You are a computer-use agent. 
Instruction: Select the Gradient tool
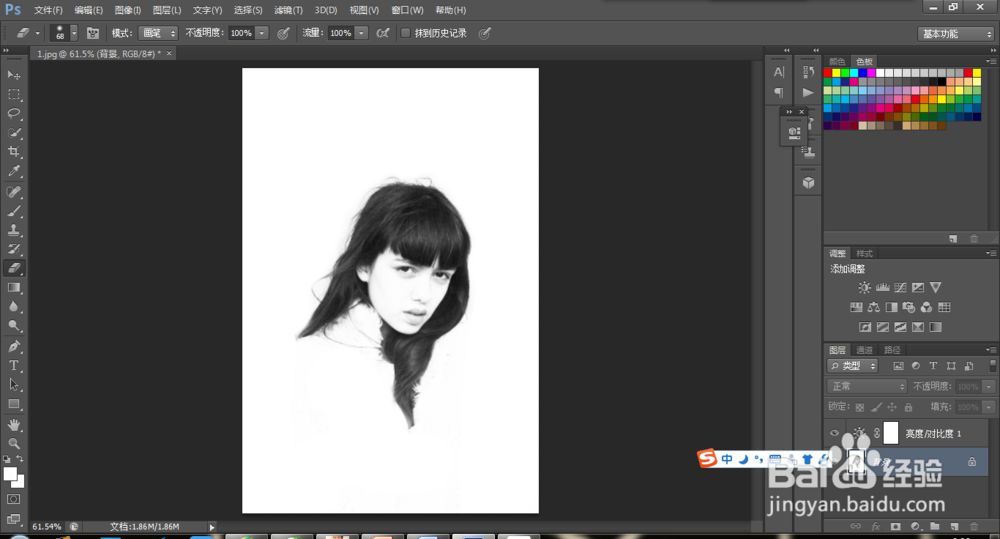click(13, 288)
